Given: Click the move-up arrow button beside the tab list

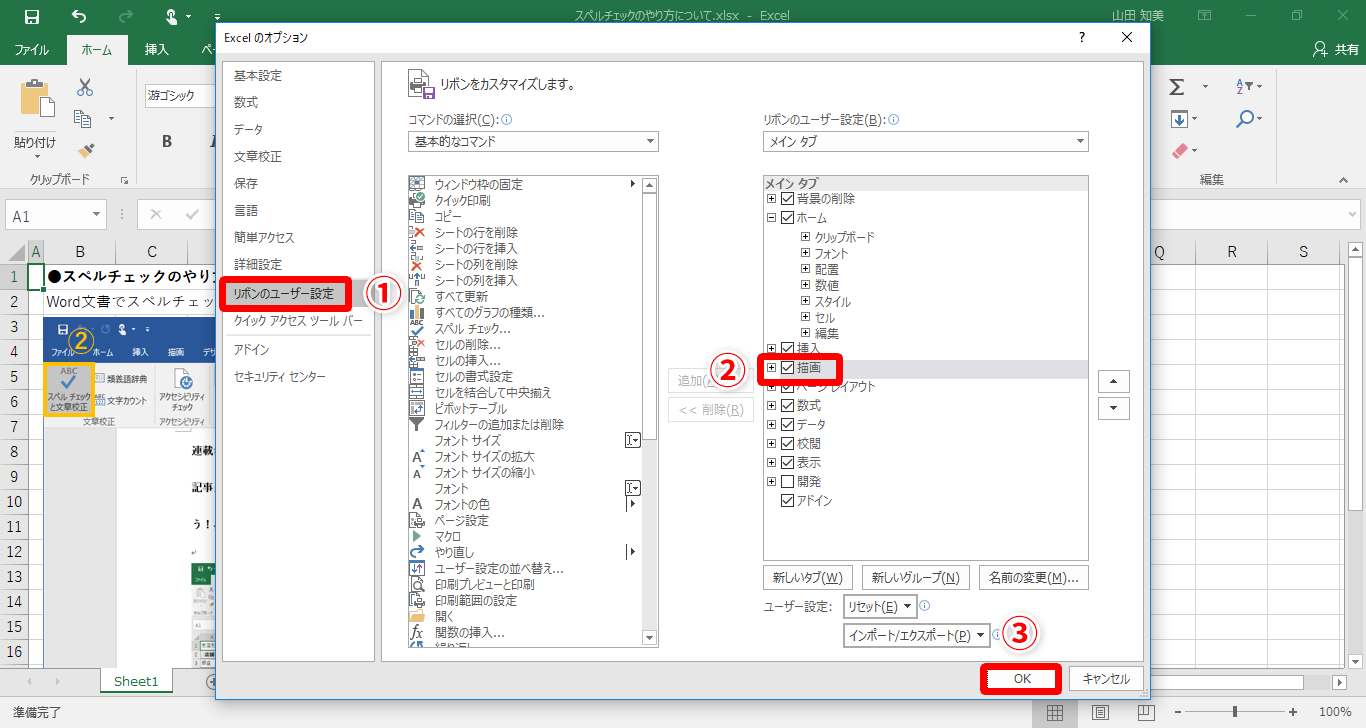Looking at the screenshot, I should (1114, 381).
